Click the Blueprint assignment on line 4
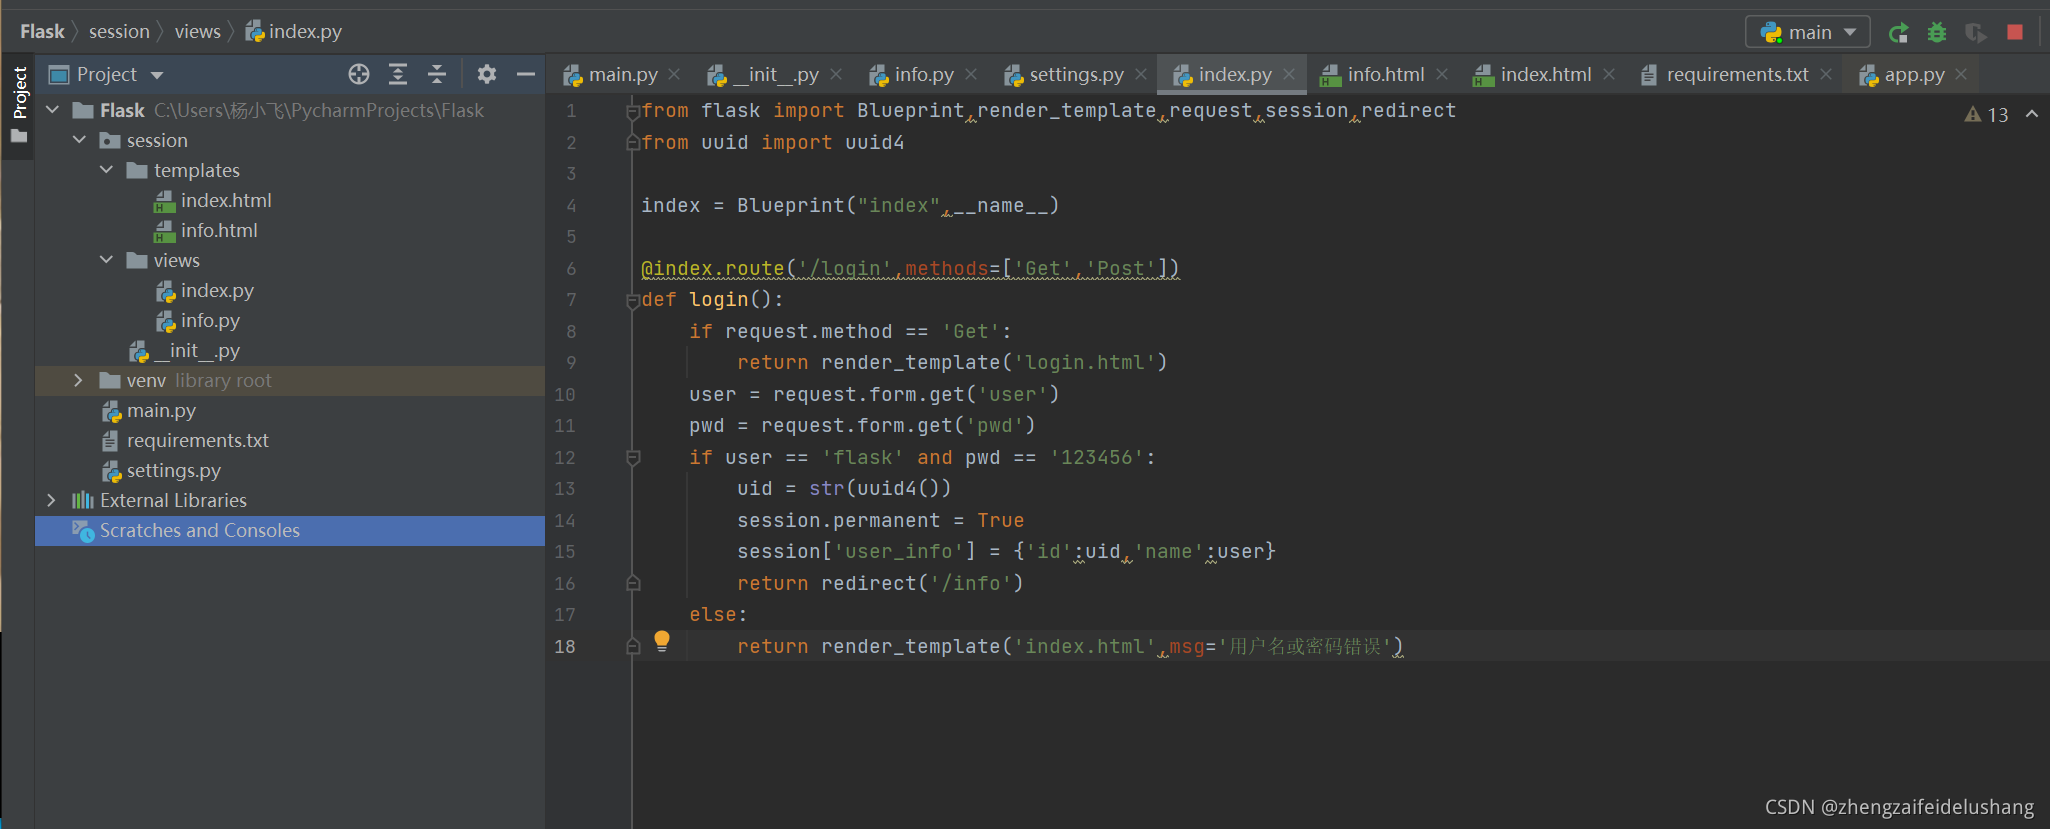Viewport: 2050px width, 829px height. coord(850,205)
